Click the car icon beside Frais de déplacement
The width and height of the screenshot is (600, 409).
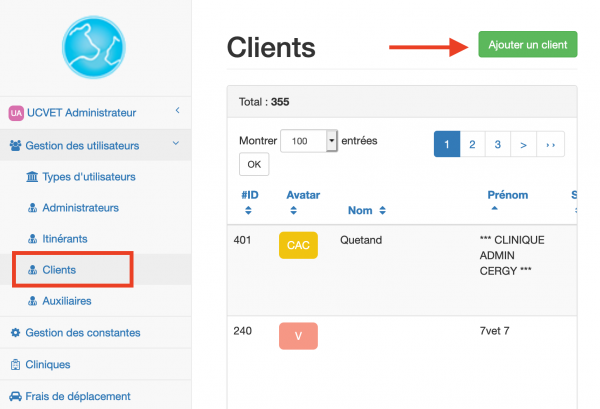click(x=15, y=397)
